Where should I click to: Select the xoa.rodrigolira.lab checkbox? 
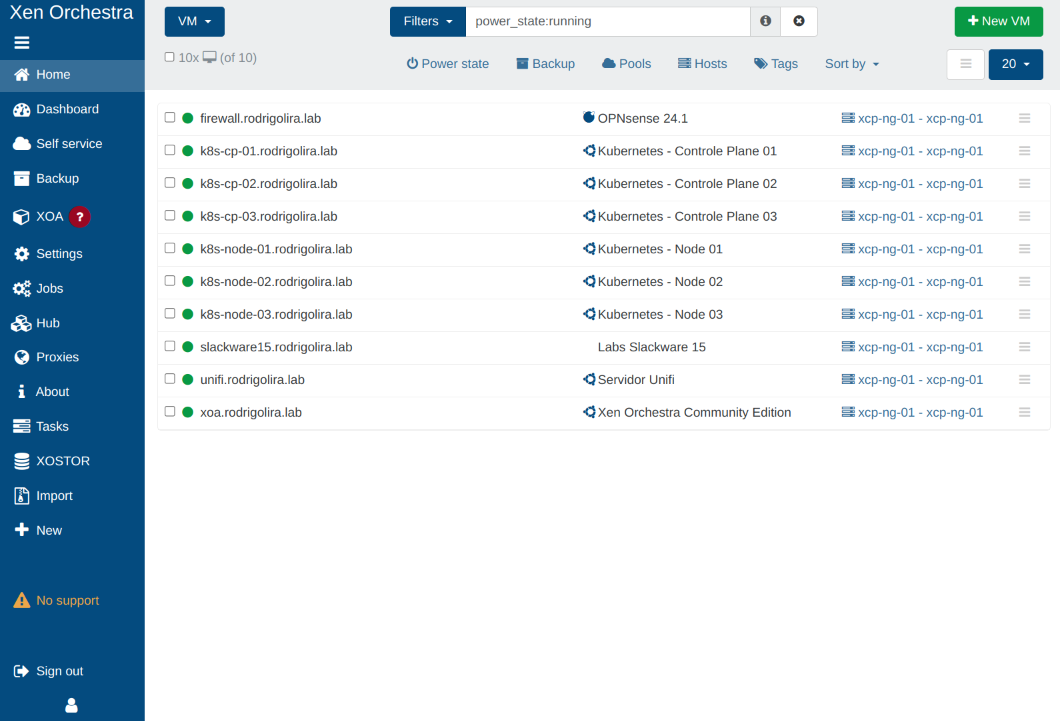tap(170, 411)
